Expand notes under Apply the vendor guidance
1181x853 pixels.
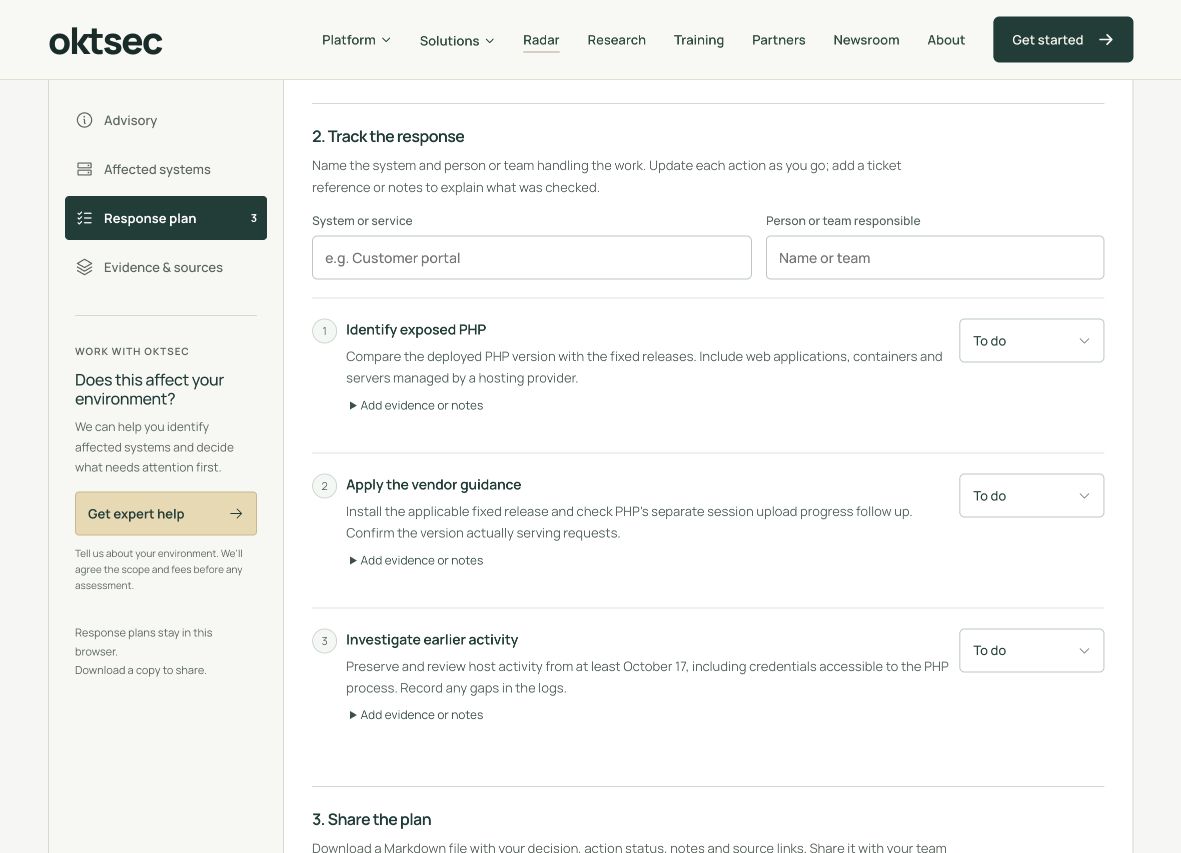pos(416,560)
